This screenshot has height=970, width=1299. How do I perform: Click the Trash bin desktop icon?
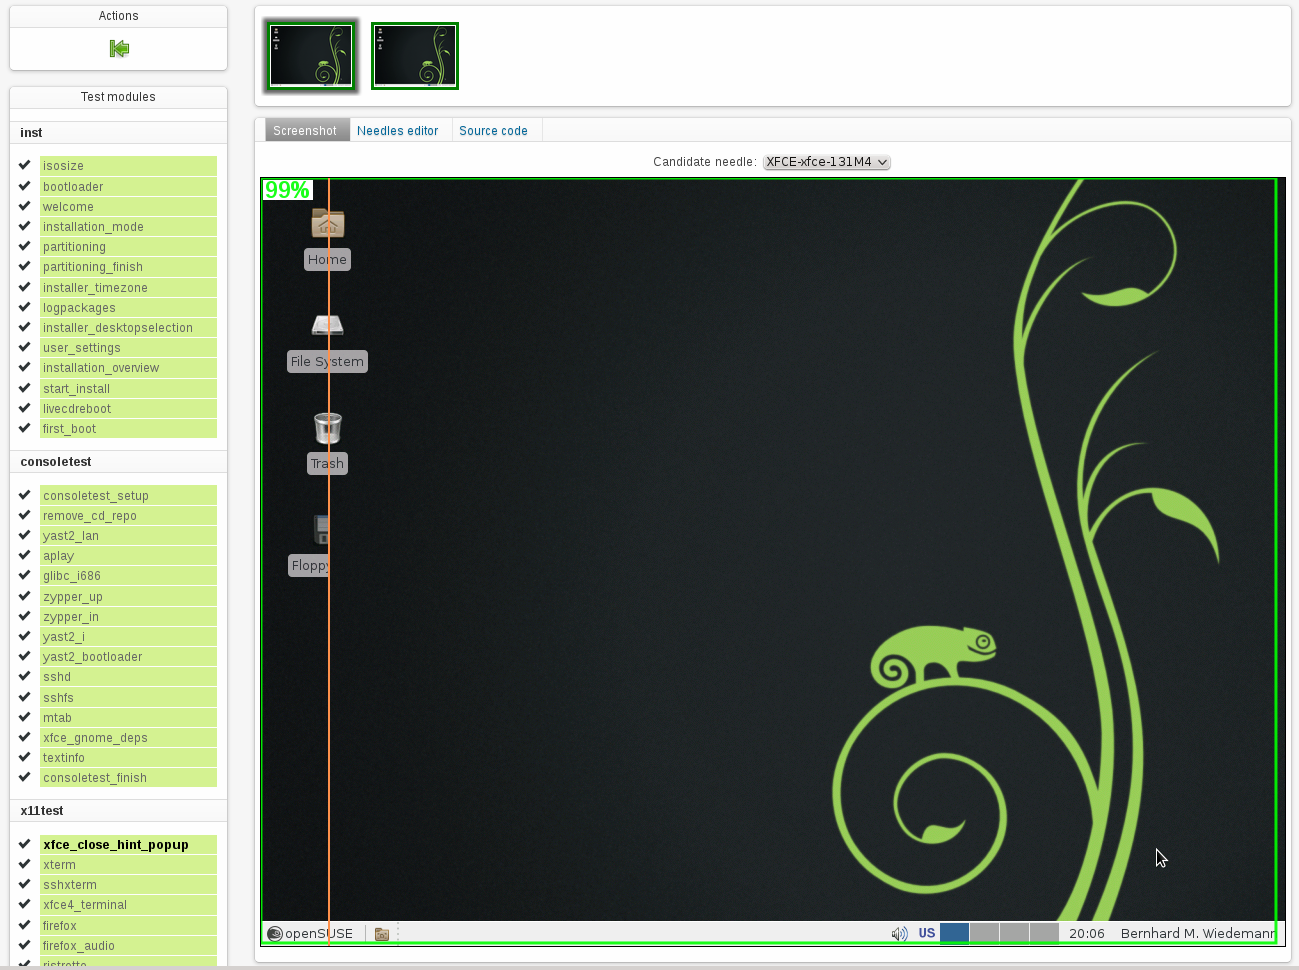pyautogui.click(x=328, y=427)
